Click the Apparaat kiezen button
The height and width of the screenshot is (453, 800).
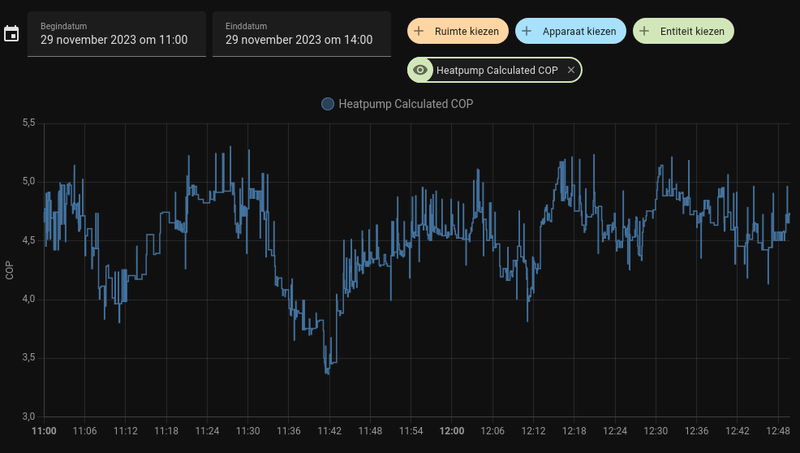(570, 31)
